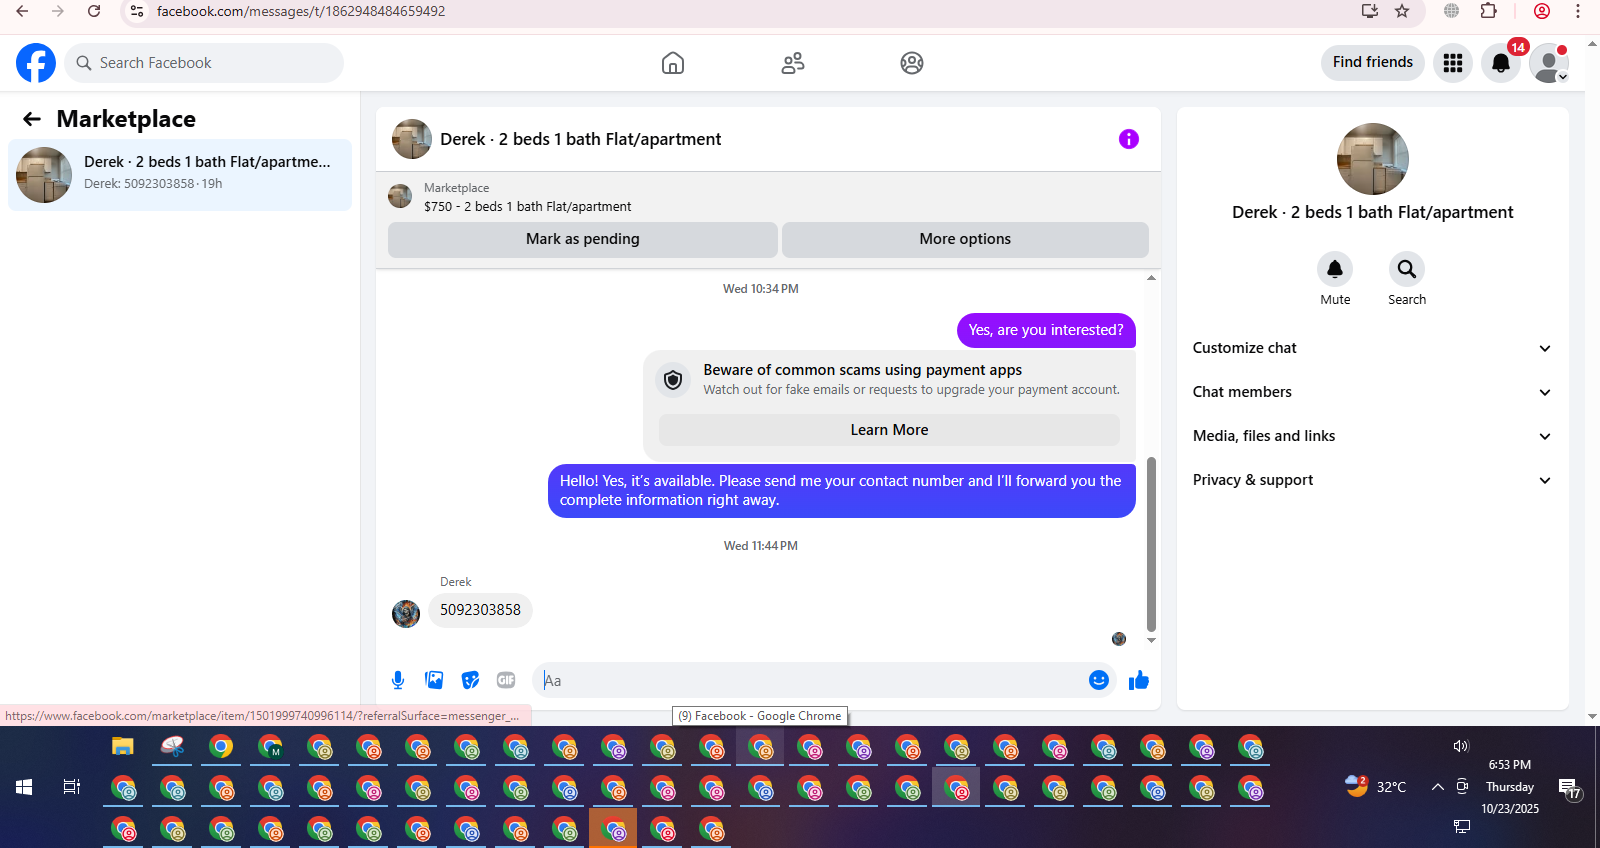Screen dimensions: 1600x848
Task: Open the emoji picker smiley icon
Action: click(x=1099, y=680)
